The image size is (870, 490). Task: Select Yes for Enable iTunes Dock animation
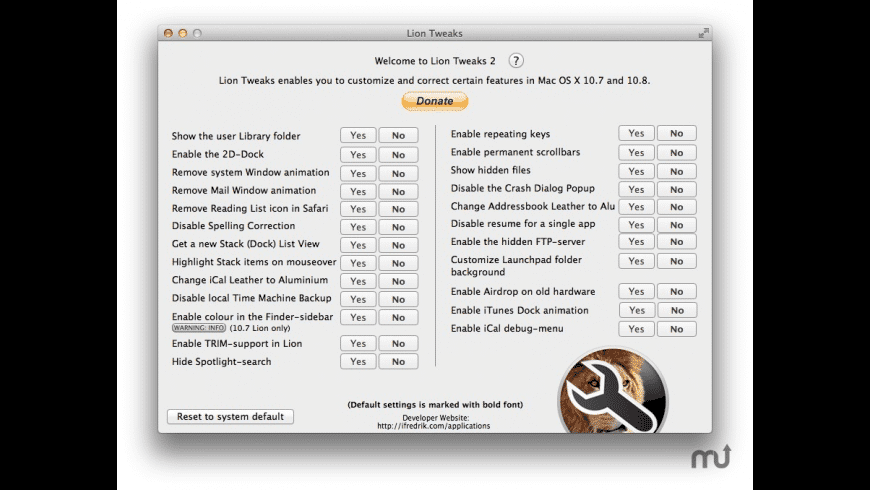point(636,310)
